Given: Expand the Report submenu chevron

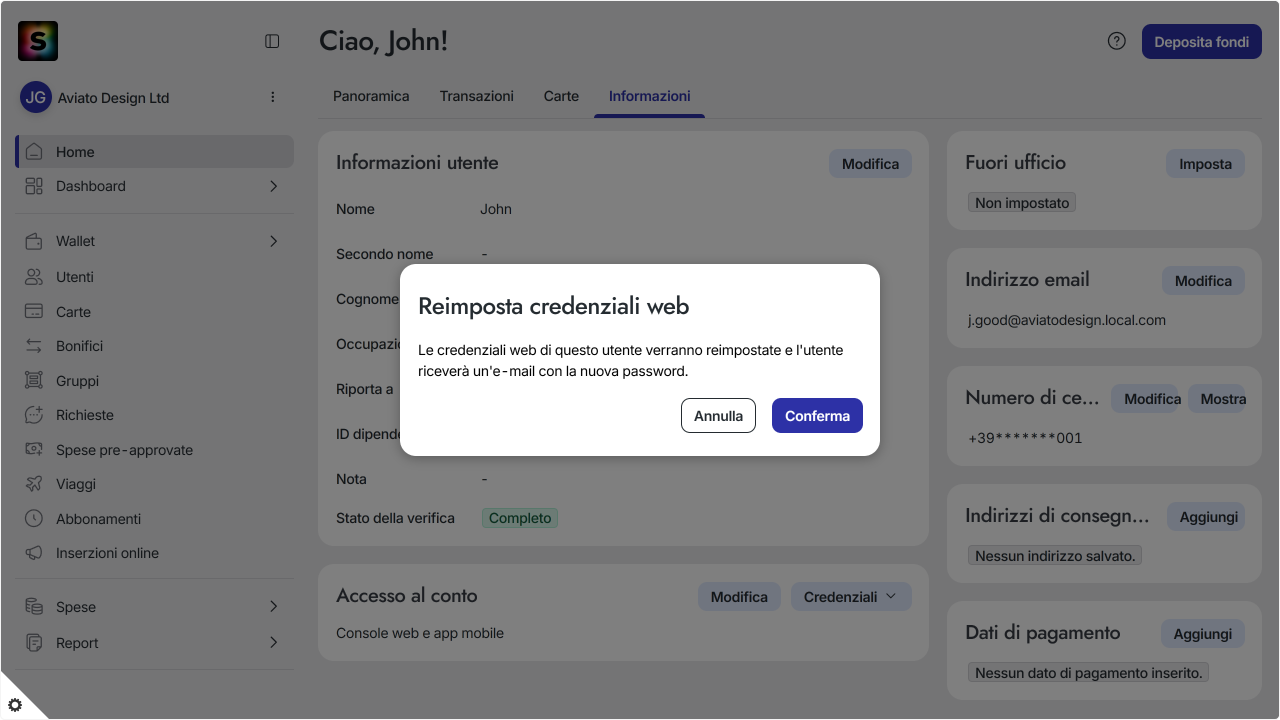Looking at the screenshot, I should pos(273,643).
